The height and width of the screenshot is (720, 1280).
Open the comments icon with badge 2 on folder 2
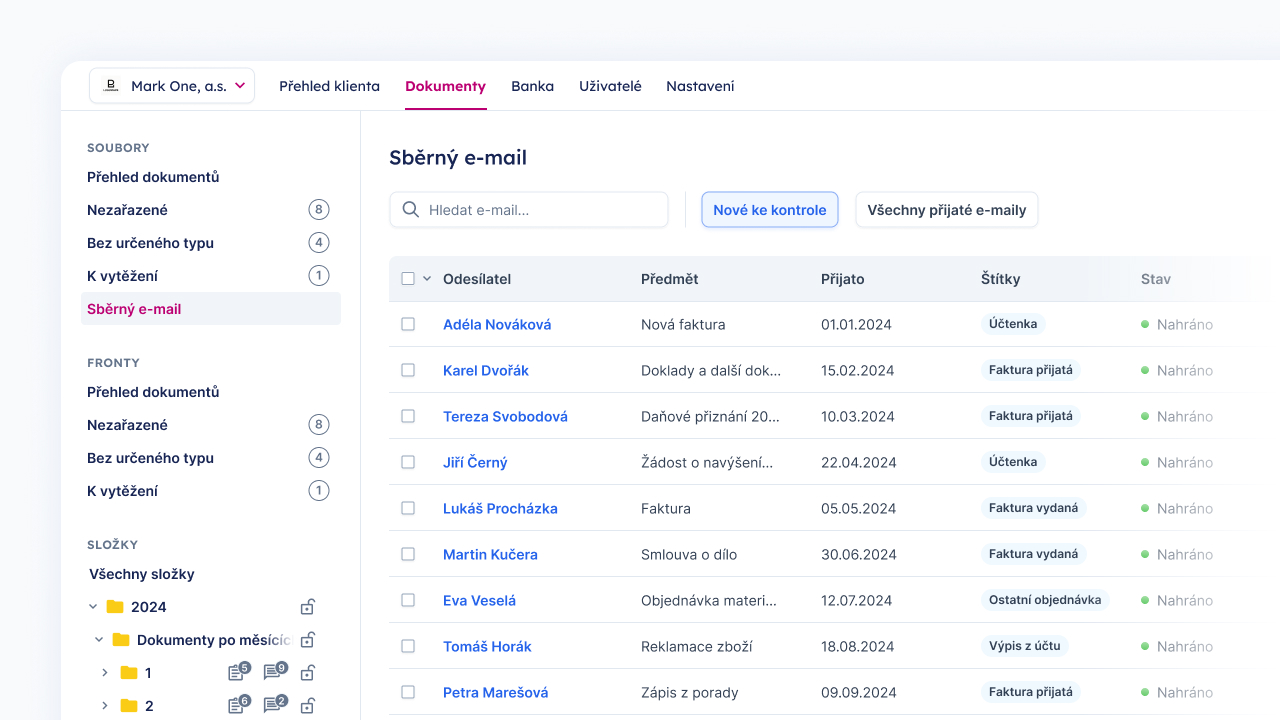pos(272,705)
